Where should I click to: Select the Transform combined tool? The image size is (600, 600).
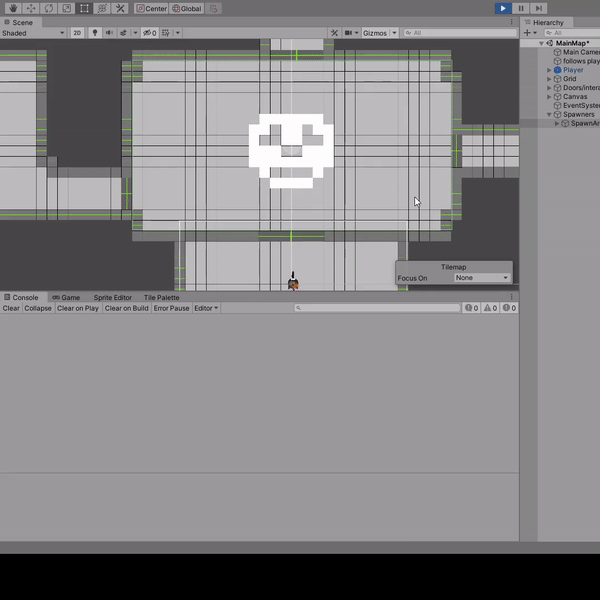point(102,8)
